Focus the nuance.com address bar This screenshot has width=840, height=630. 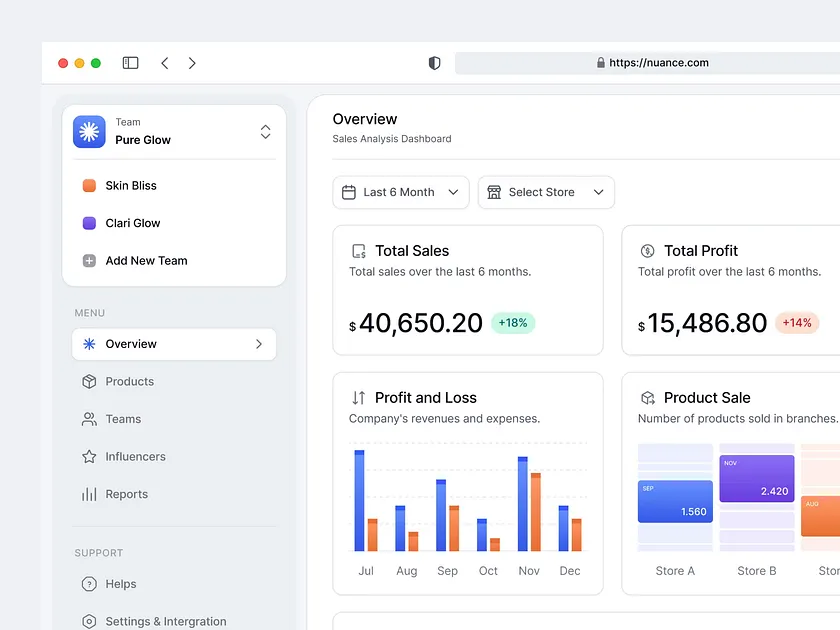pyautogui.click(x=647, y=63)
